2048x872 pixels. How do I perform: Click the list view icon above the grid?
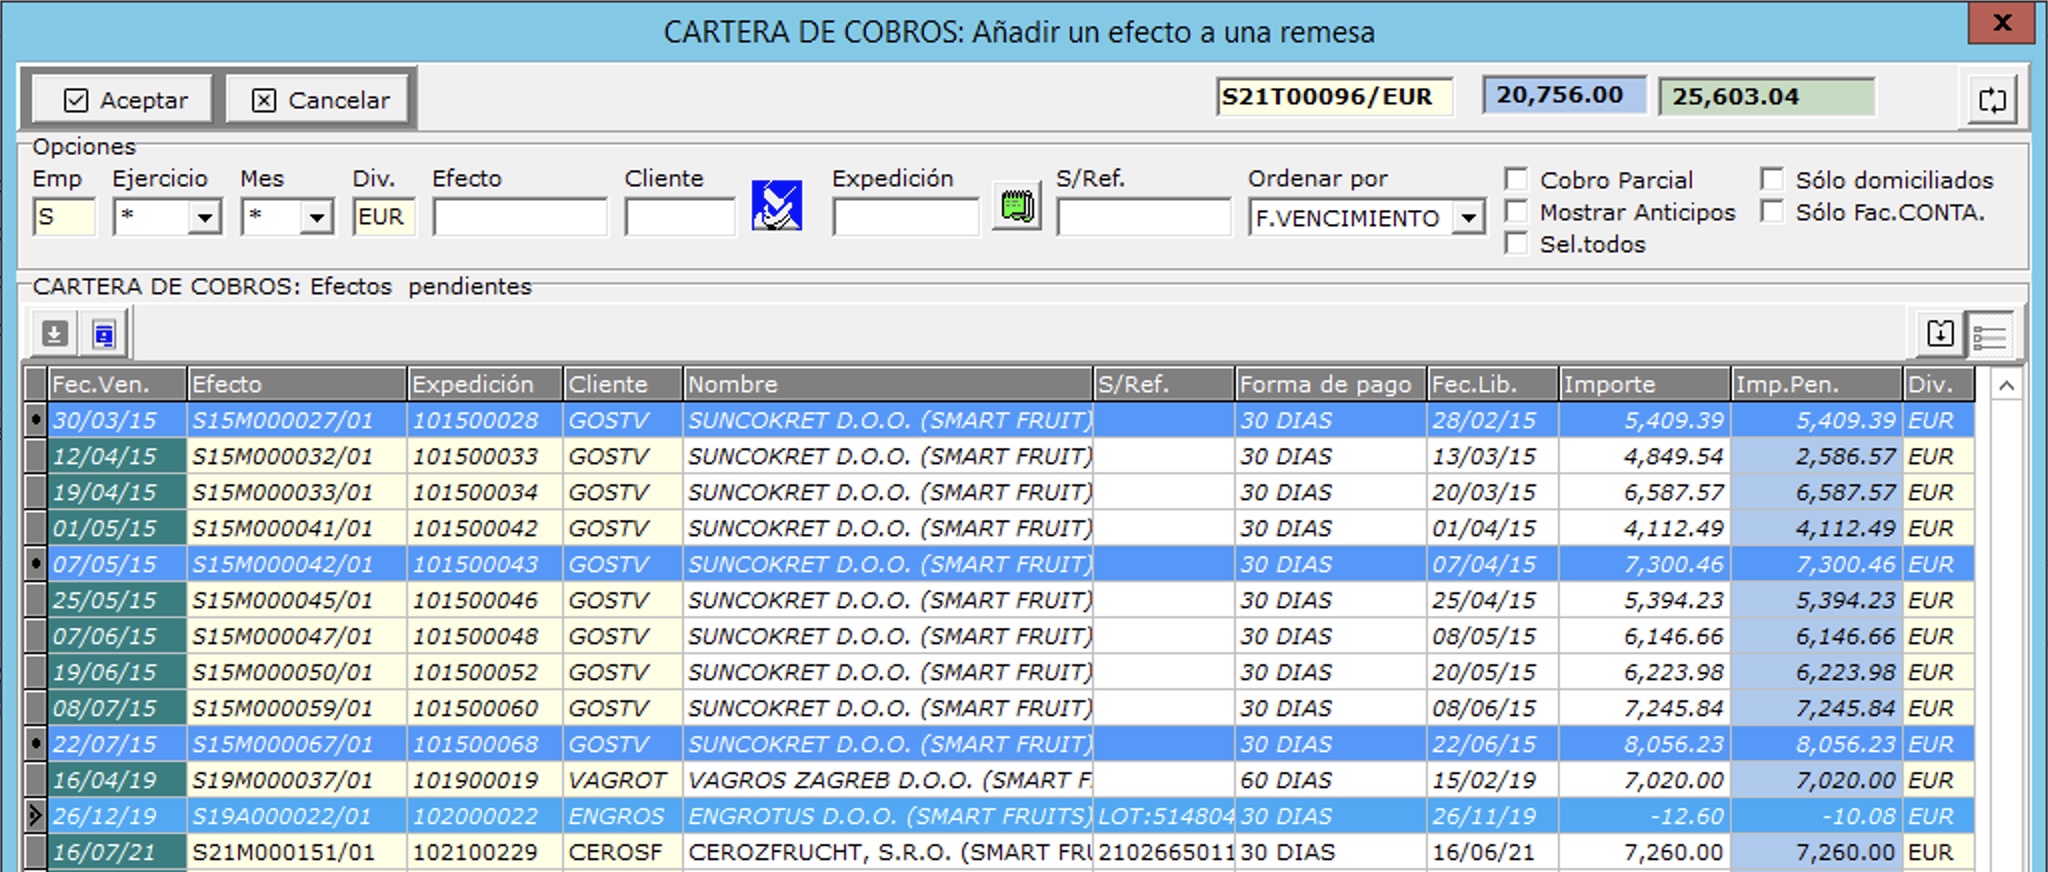click(1990, 336)
